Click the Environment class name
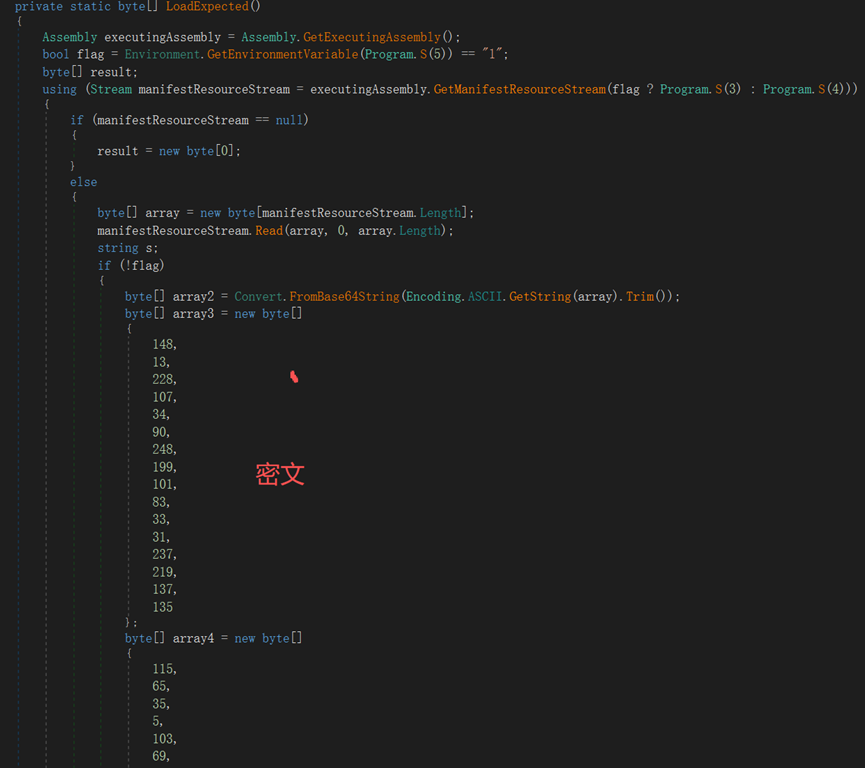 tap(163, 54)
